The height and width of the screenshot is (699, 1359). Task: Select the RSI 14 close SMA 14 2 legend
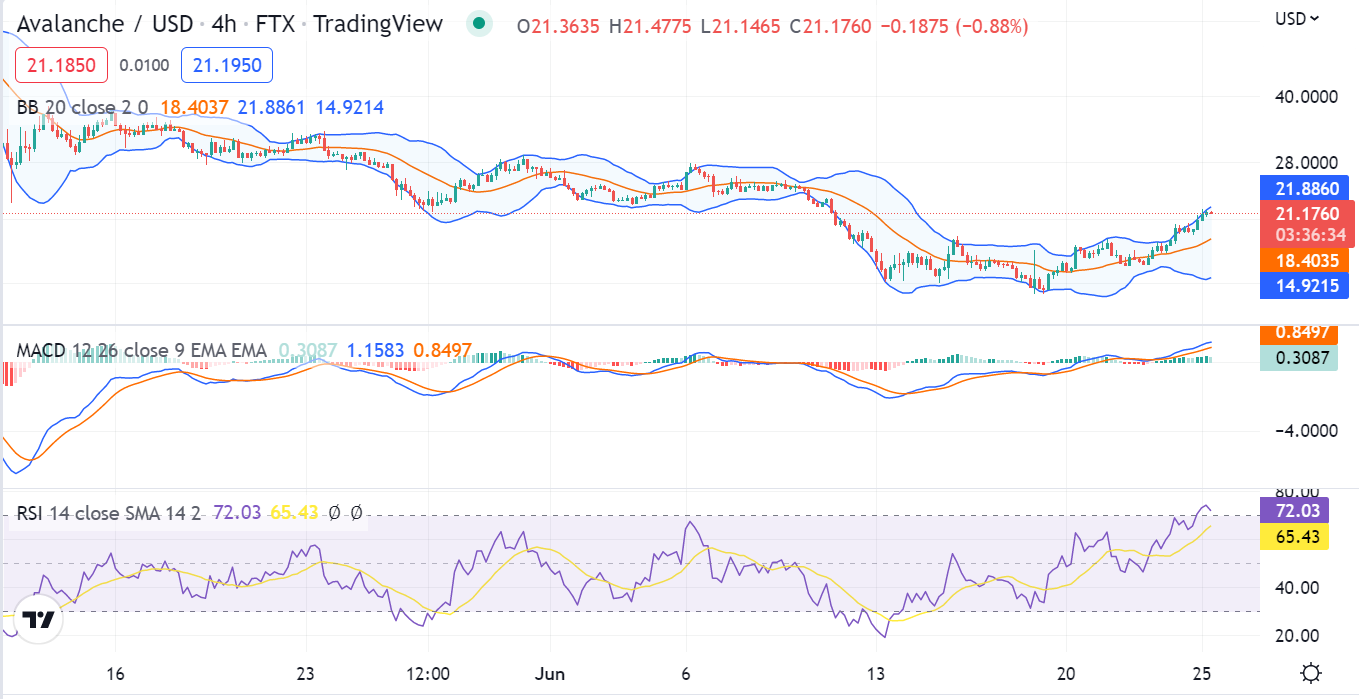pyautogui.click(x=109, y=513)
